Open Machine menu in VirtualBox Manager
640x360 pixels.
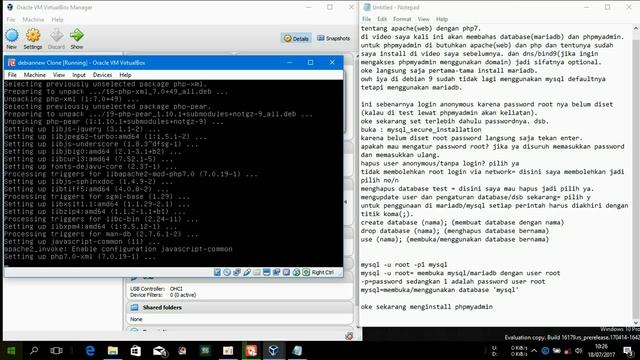point(33,20)
